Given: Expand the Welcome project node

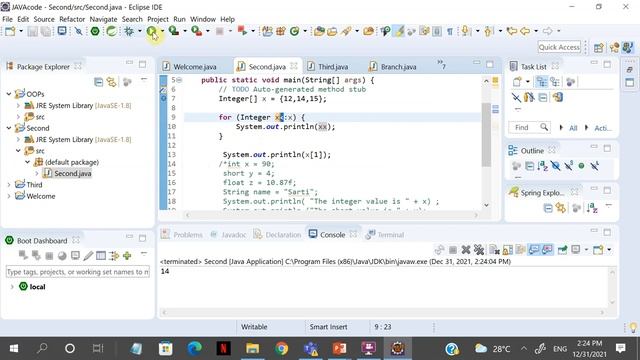Looking at the screenshot, I should point(9,196).
